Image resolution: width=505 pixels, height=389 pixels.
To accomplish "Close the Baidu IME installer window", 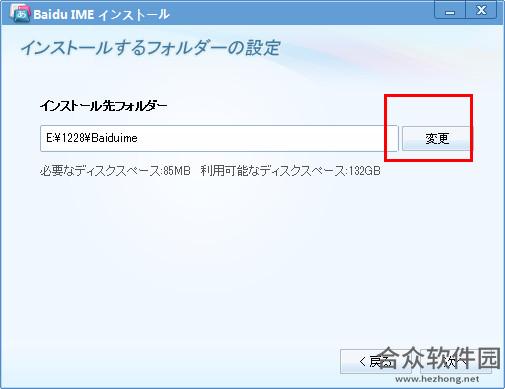I will pyautogui.click(x=481, y=11).
